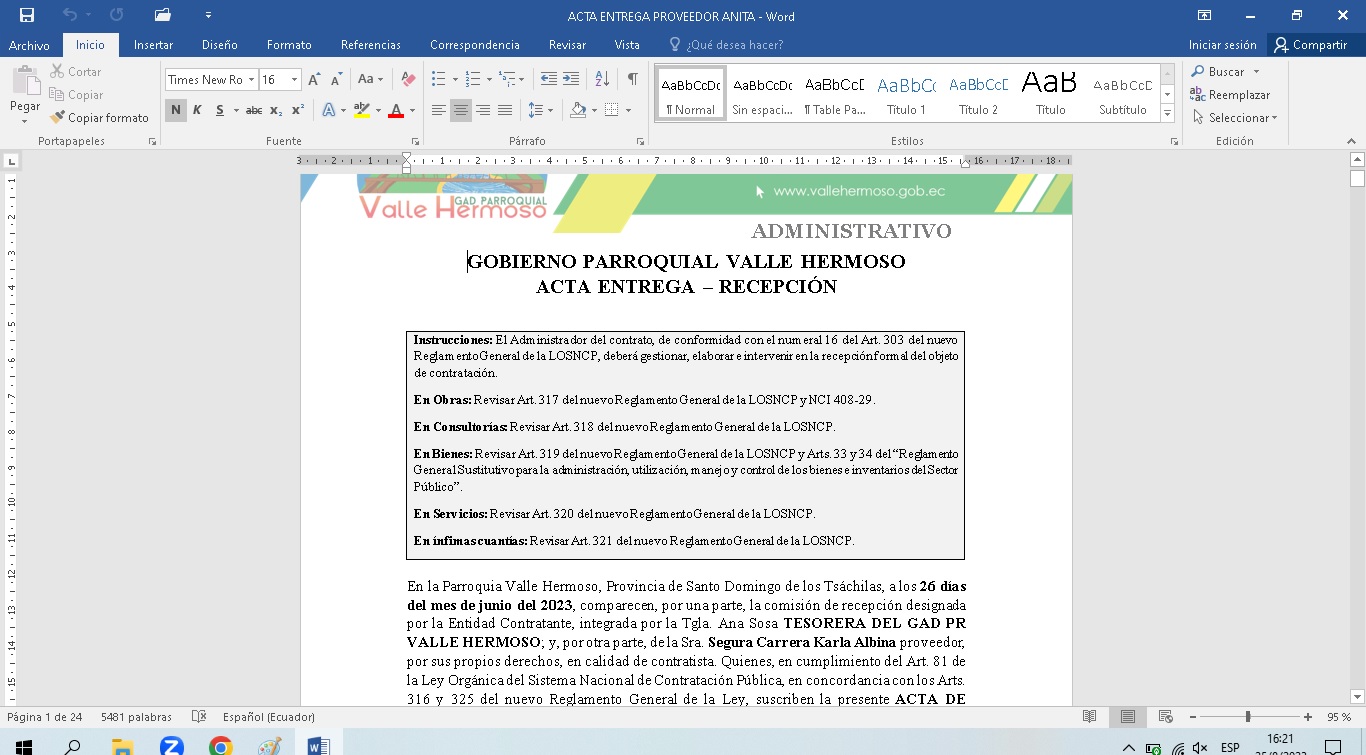Toggle show paragraph marks
This screenshot has width=1366, height=755.
pos(632,79)
